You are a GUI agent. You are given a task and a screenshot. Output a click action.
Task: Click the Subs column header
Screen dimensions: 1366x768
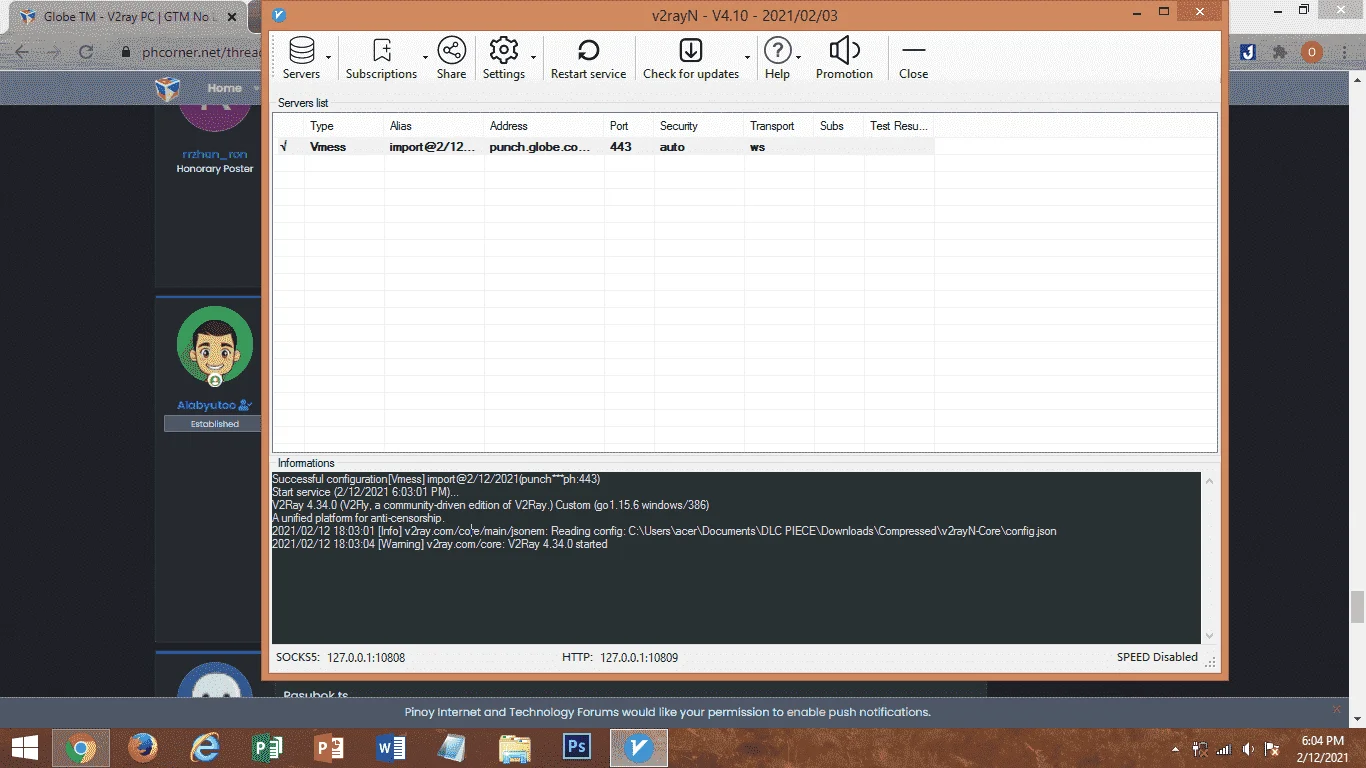839,126
